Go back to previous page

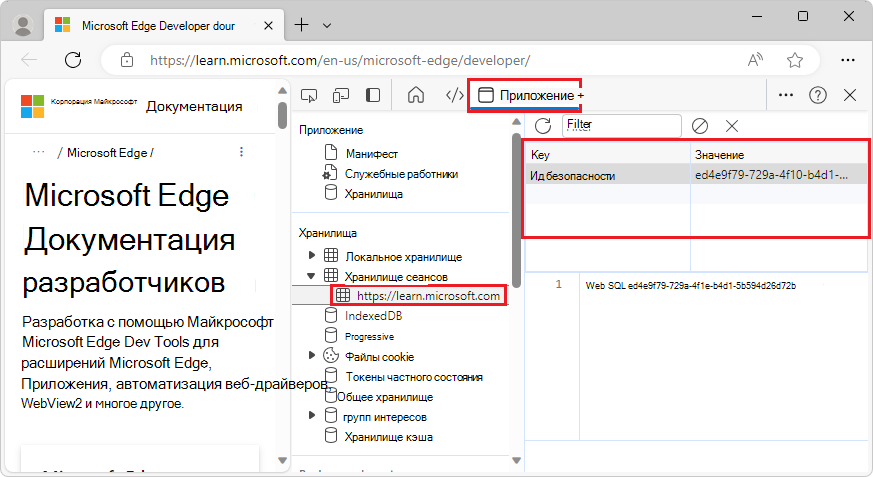29,60
